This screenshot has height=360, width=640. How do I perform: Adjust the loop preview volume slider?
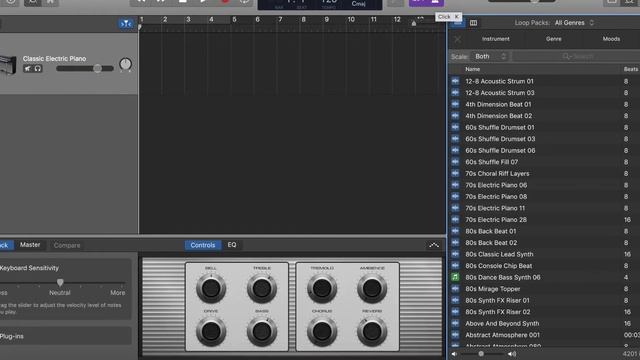click(x=482, y=354)
